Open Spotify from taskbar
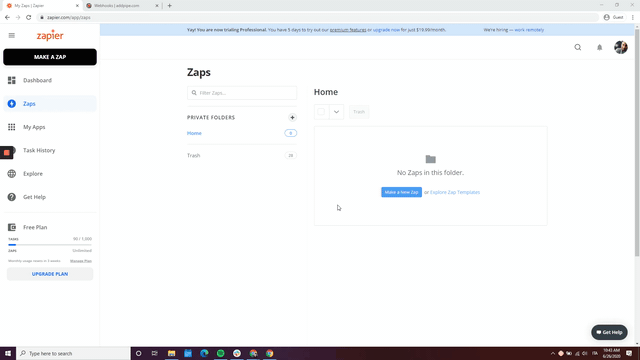The height and width of the screenshot is (360, 640). click(x=220, y=353)
